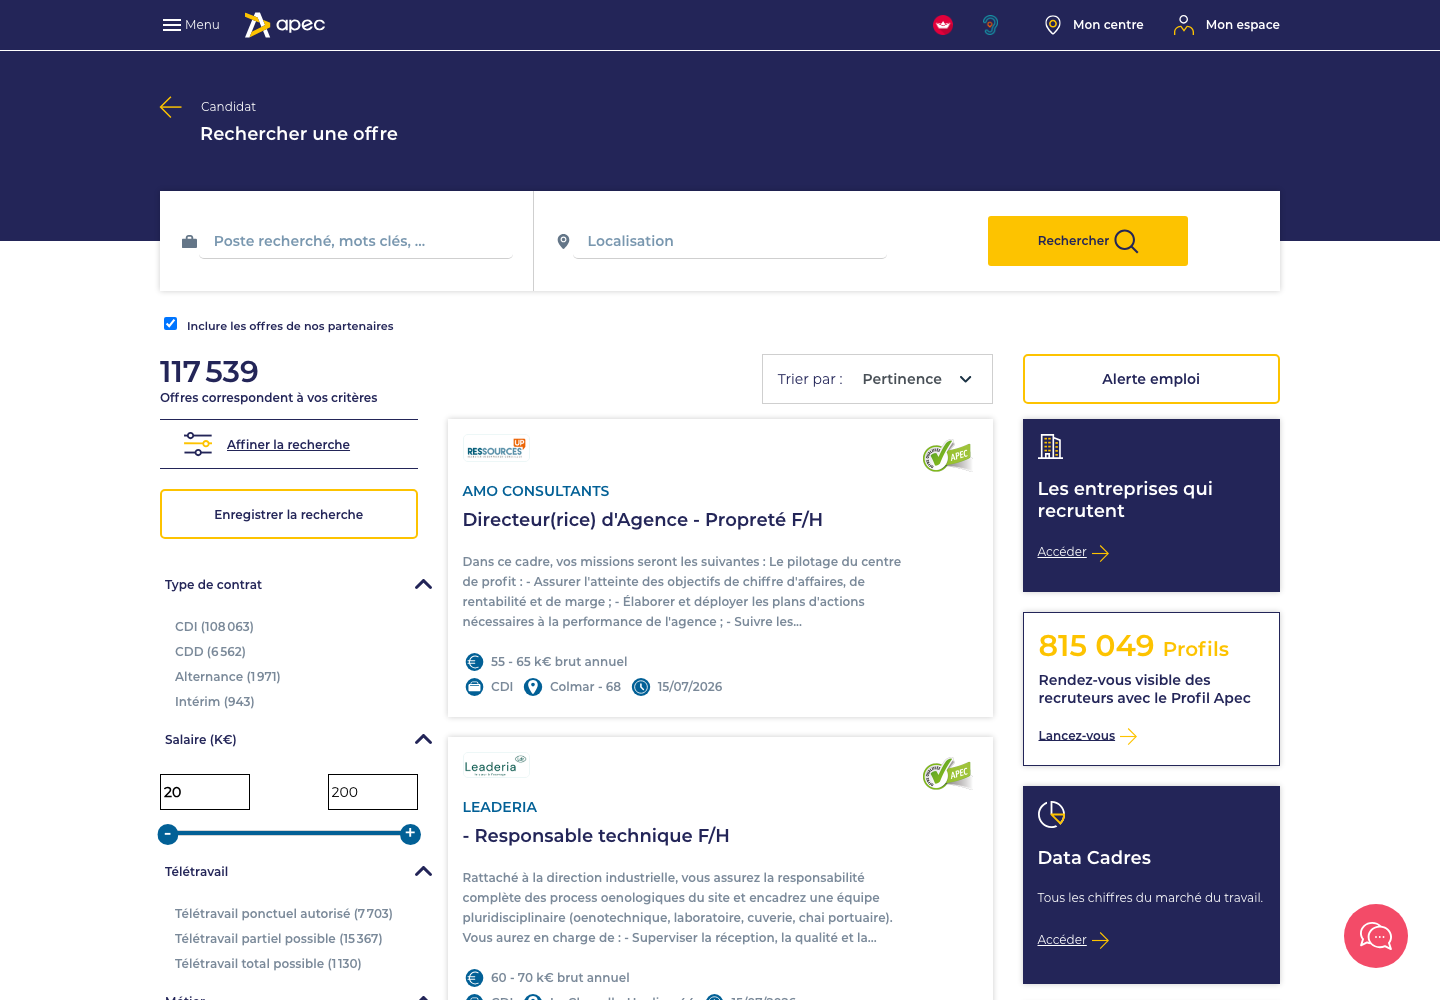Click the location pin in search bar
The height and width of the screenshot is (1000, 1440).
pyautogui.click(x=563, y=242)
